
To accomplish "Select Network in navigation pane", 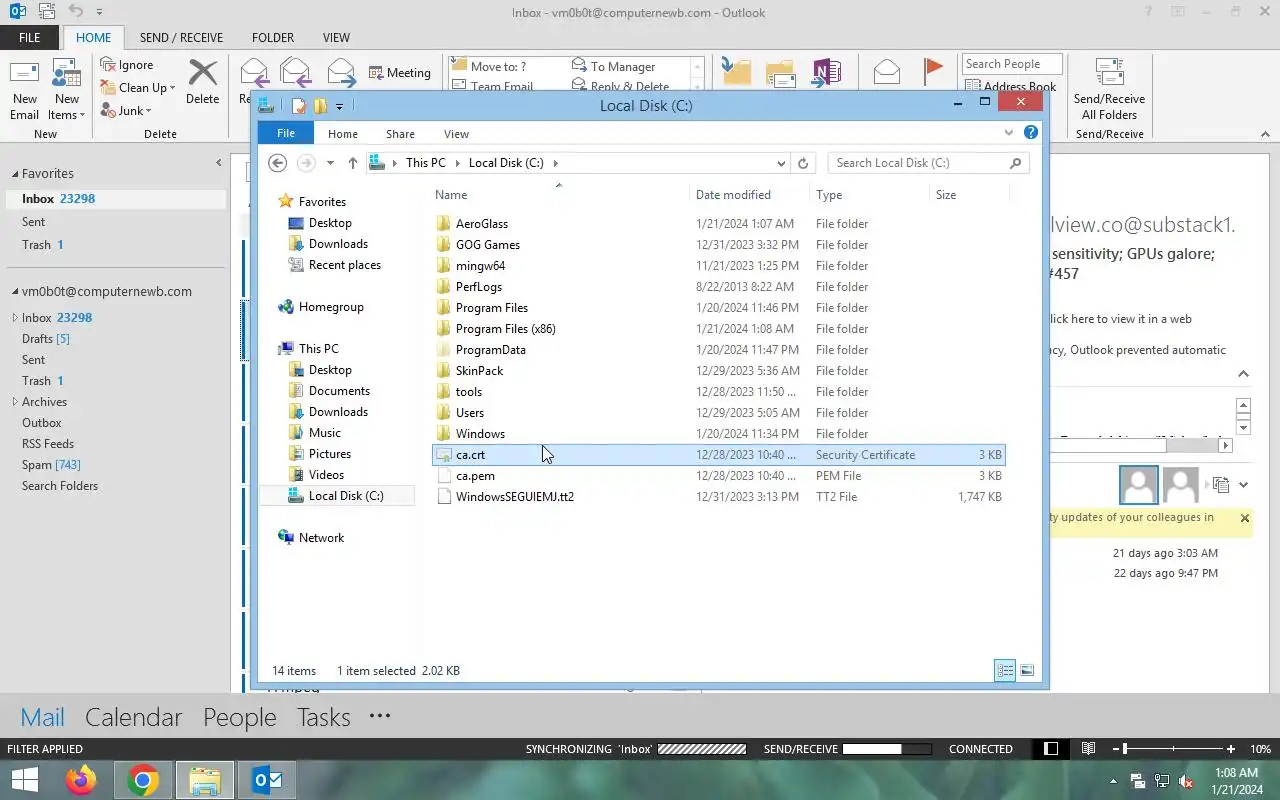I will [x=321, y=538].
